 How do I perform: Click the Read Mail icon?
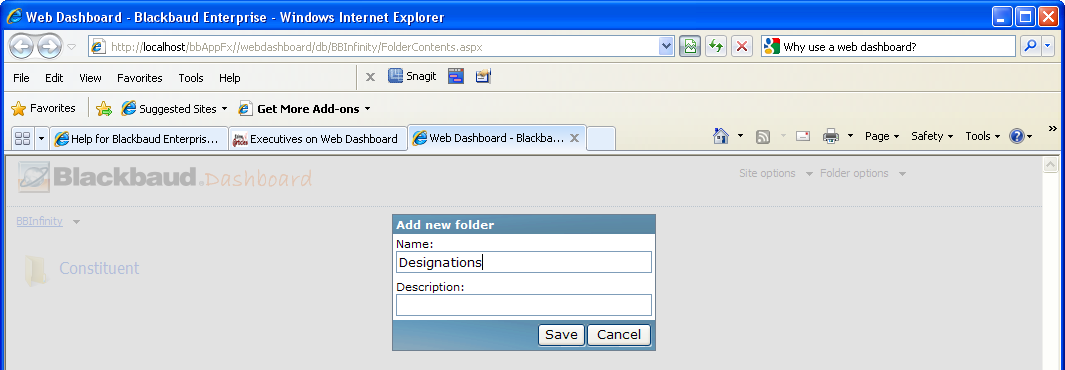pyautogui.click(x=803, y=136)
